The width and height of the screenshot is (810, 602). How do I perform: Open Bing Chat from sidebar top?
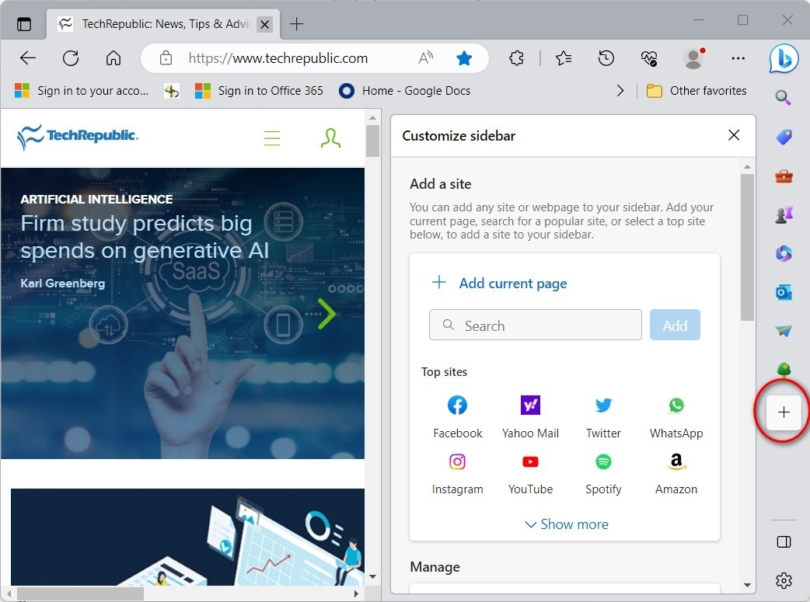tap(784, 59)
